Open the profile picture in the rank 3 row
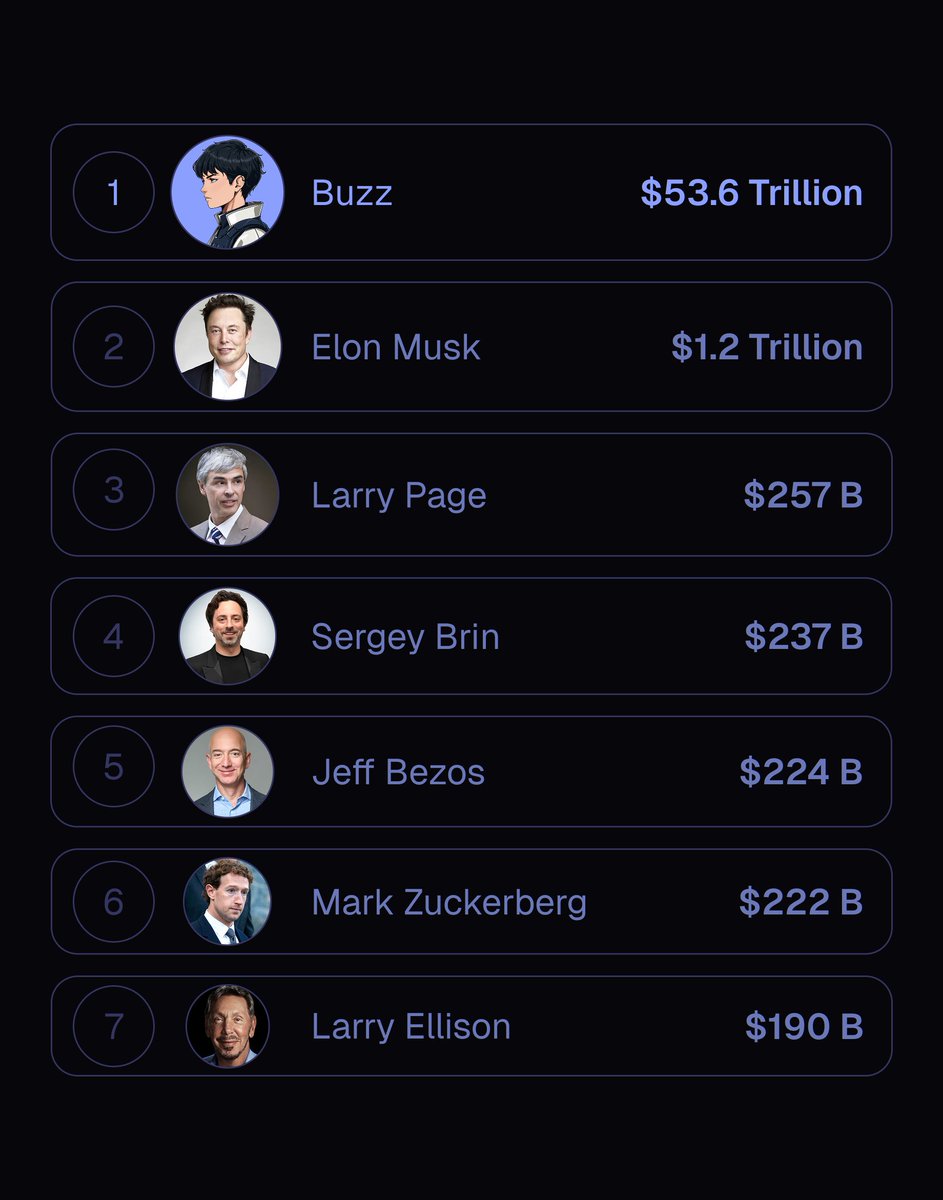 pyautogui.click(x=227, y=495)
